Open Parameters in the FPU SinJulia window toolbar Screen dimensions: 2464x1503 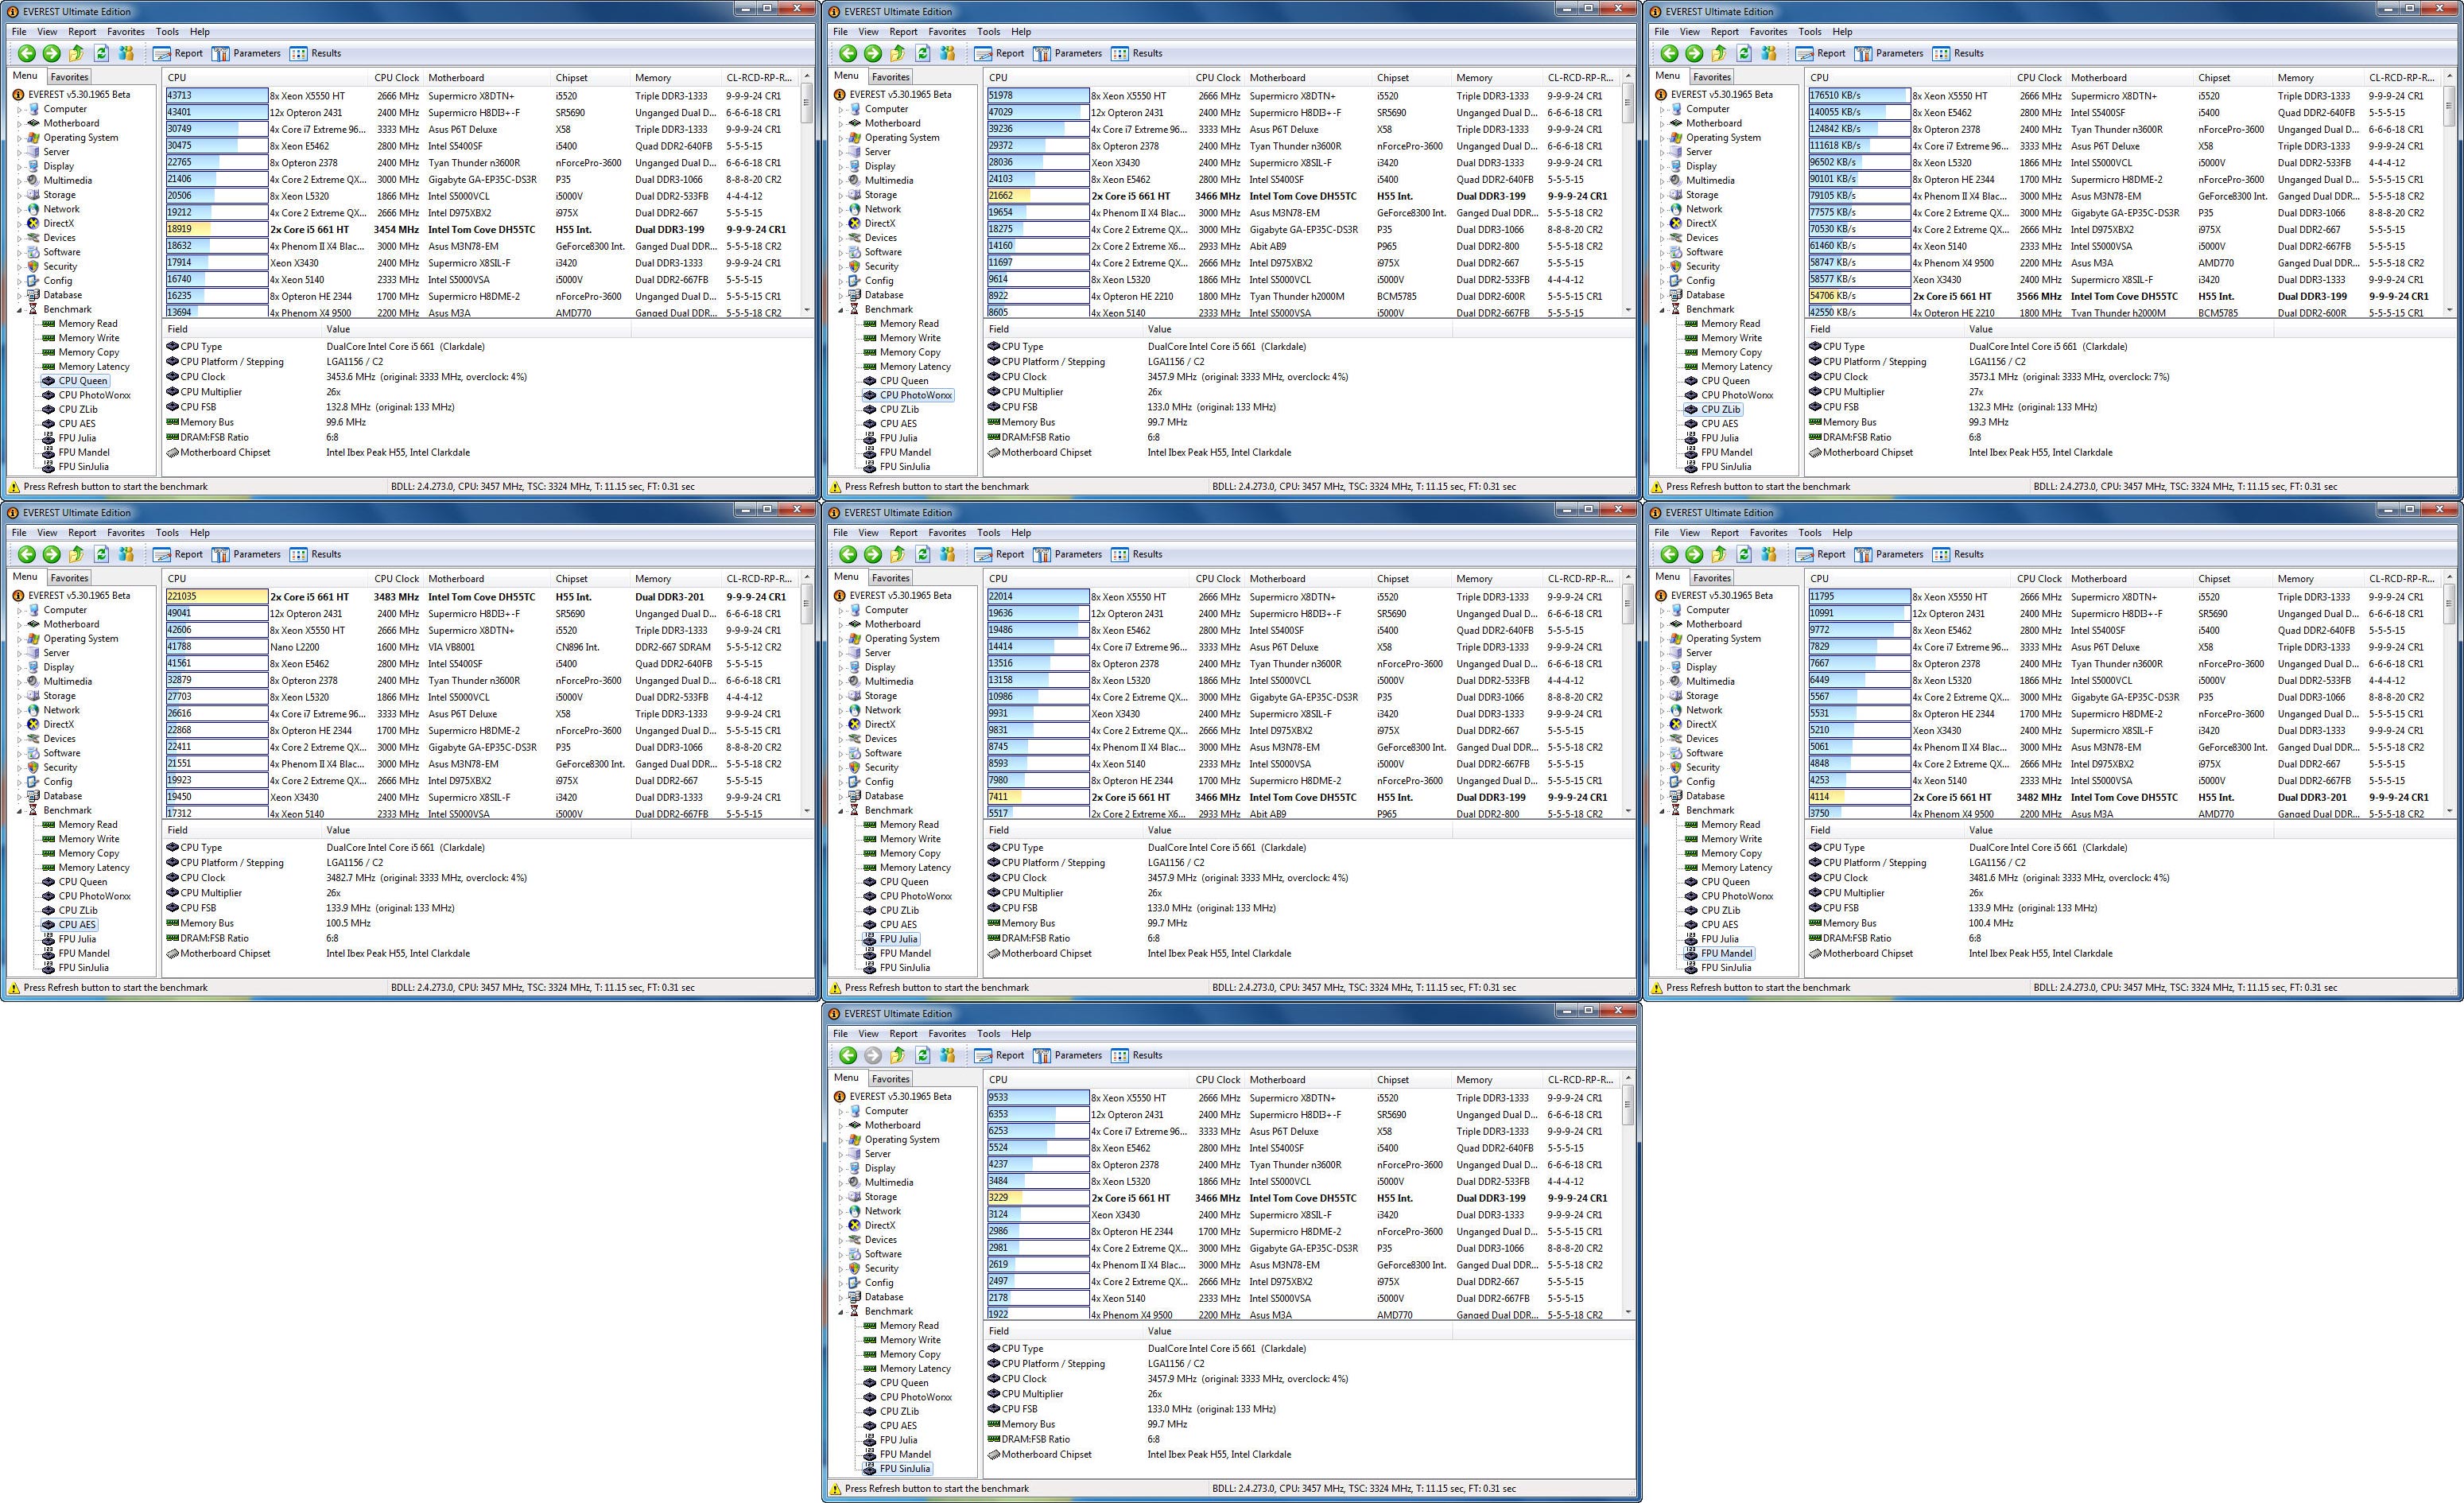pos(1067,1055)
